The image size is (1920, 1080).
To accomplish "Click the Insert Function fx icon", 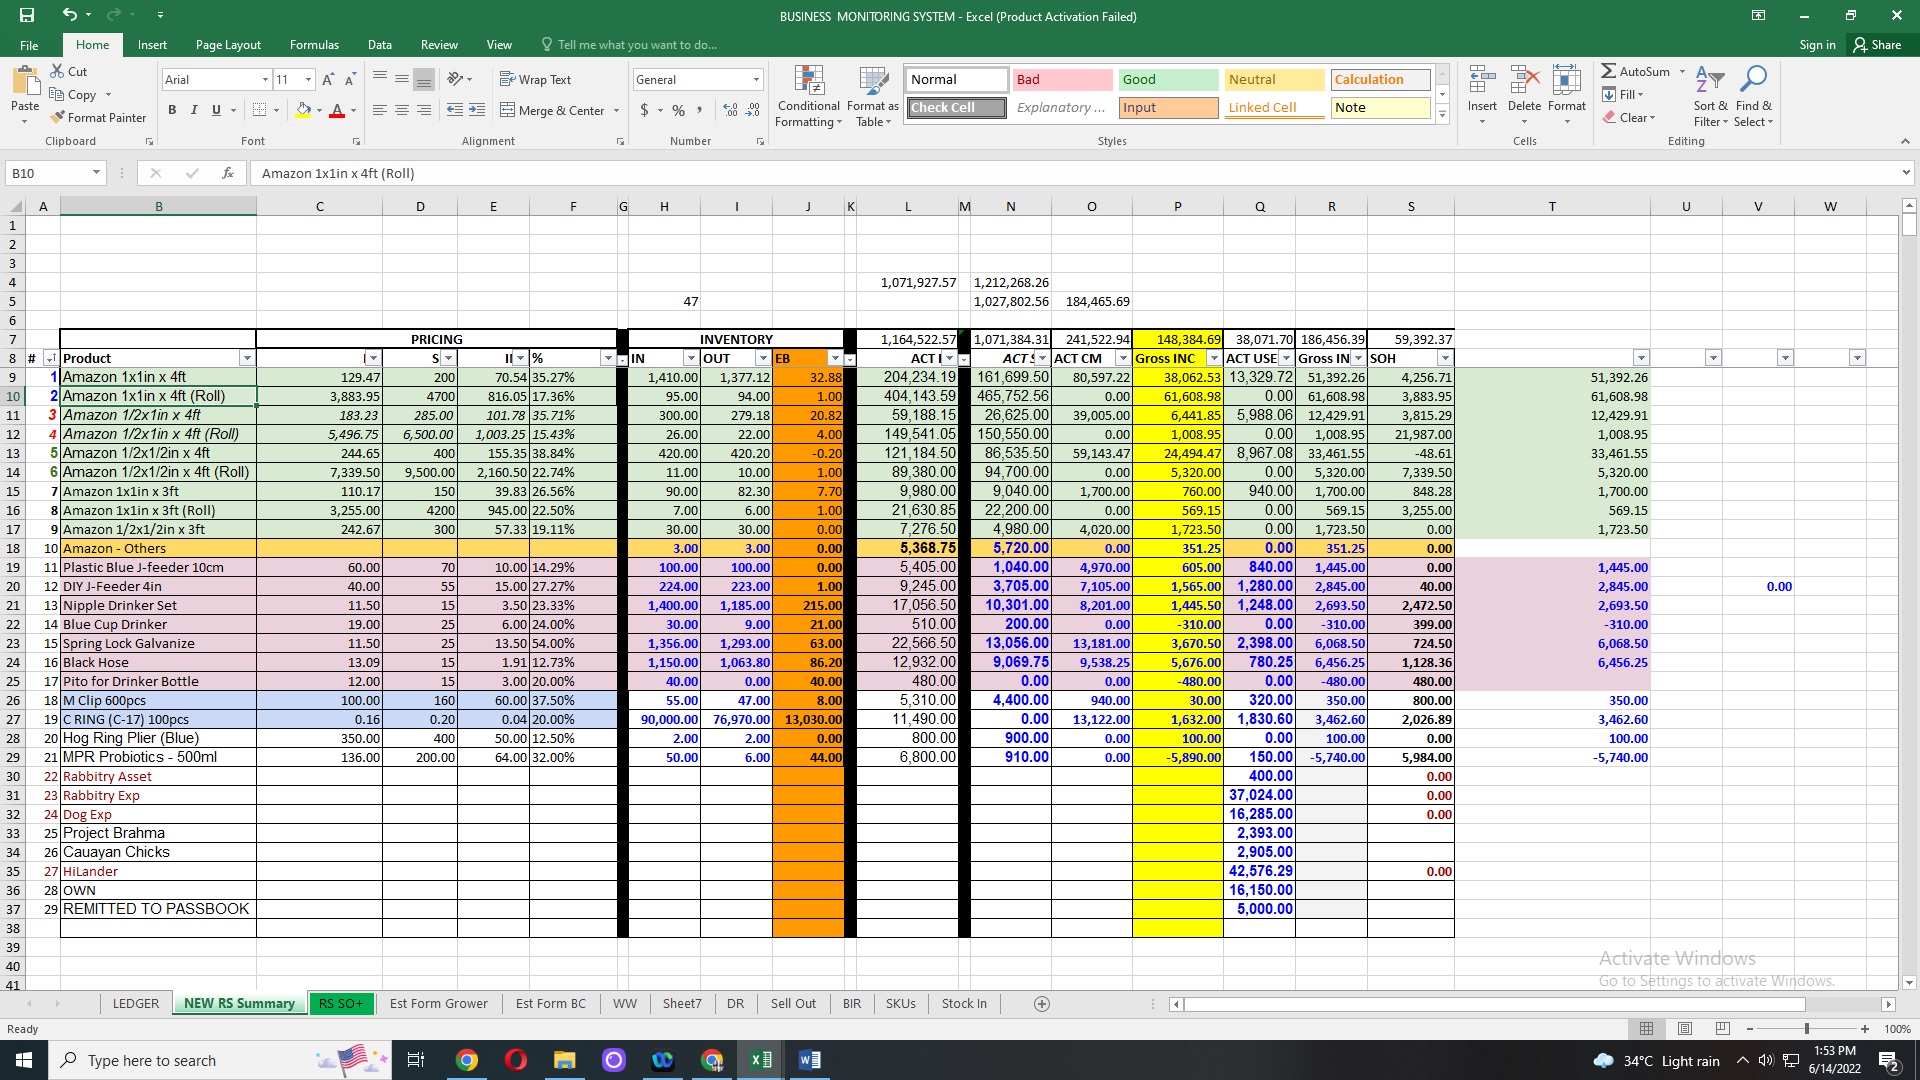I will (228, 173).
